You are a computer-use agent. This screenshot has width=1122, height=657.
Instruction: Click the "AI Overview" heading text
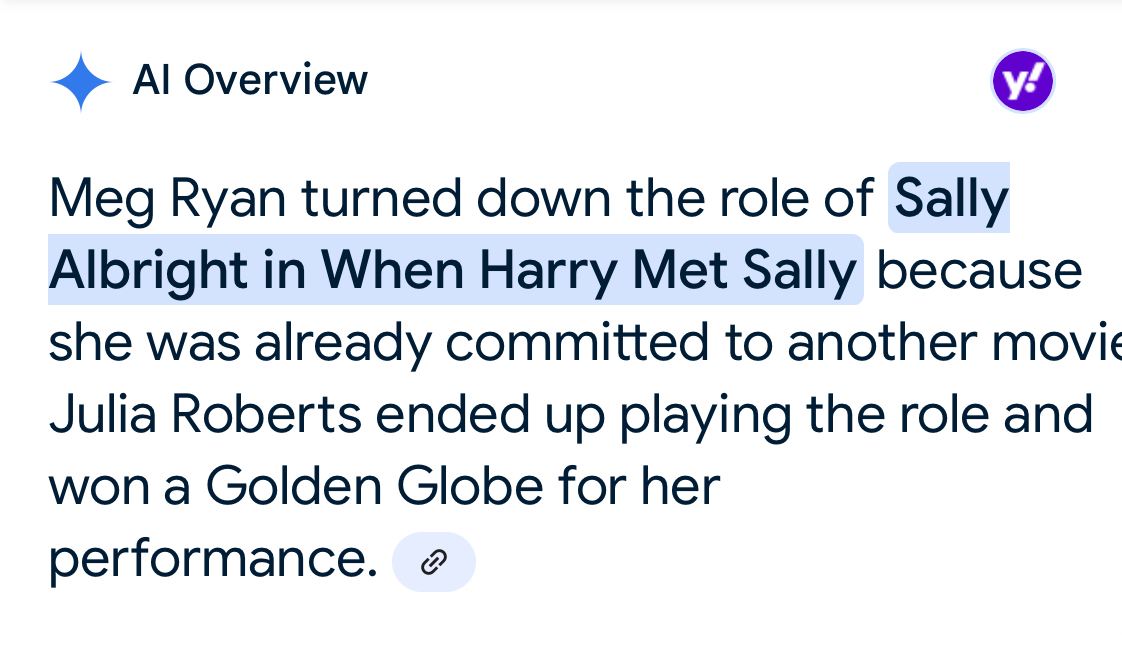pyautogui.click(x=250, y=80)
